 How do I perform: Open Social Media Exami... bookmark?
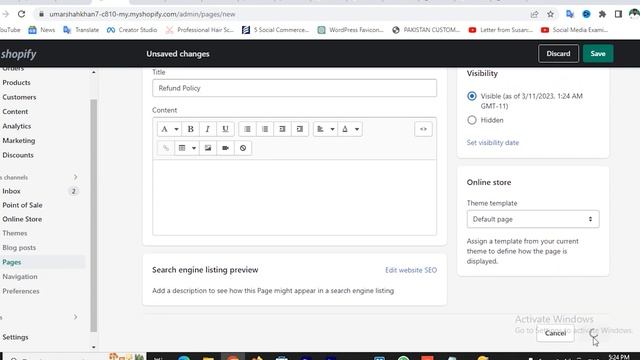point(574,30)
